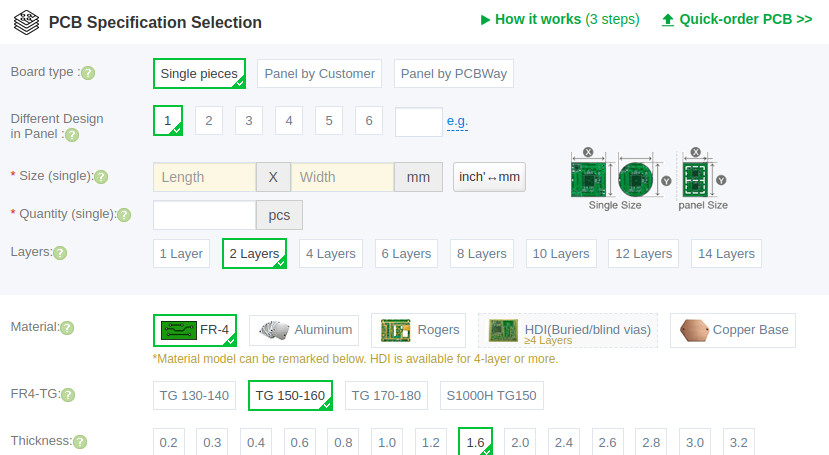Click help icon next to Layers label
Viewport: 829px width, 455px height.
point(60,253)
